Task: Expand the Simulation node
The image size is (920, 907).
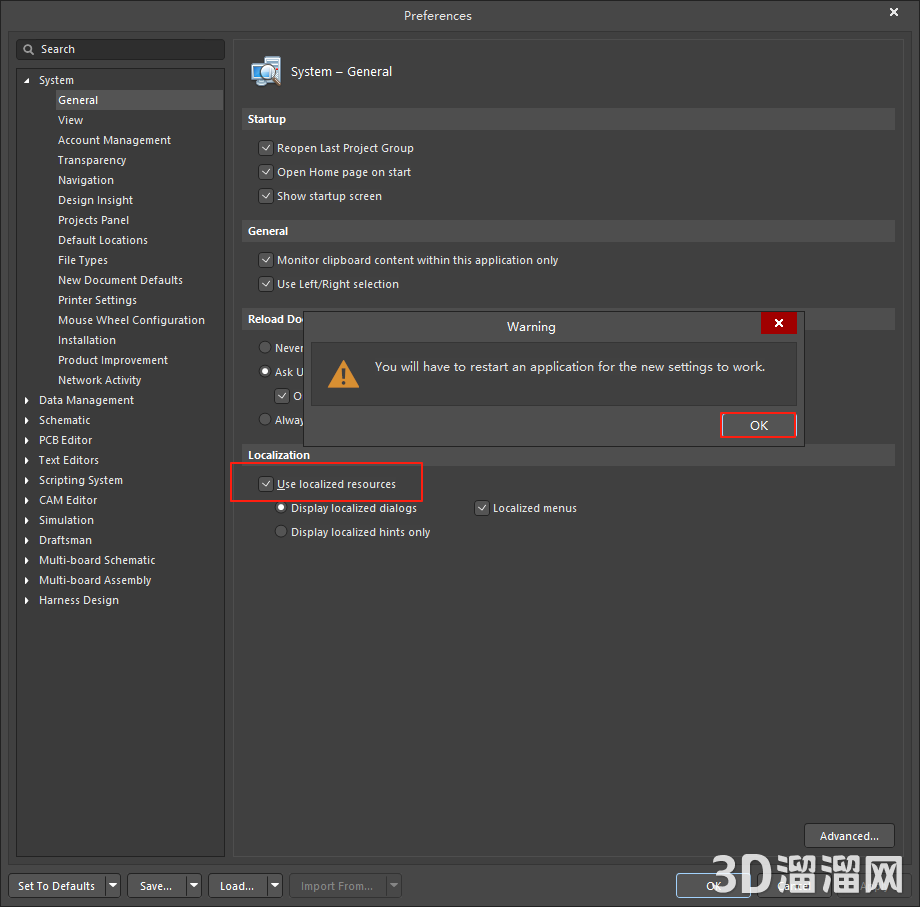Action: [26, 520]
